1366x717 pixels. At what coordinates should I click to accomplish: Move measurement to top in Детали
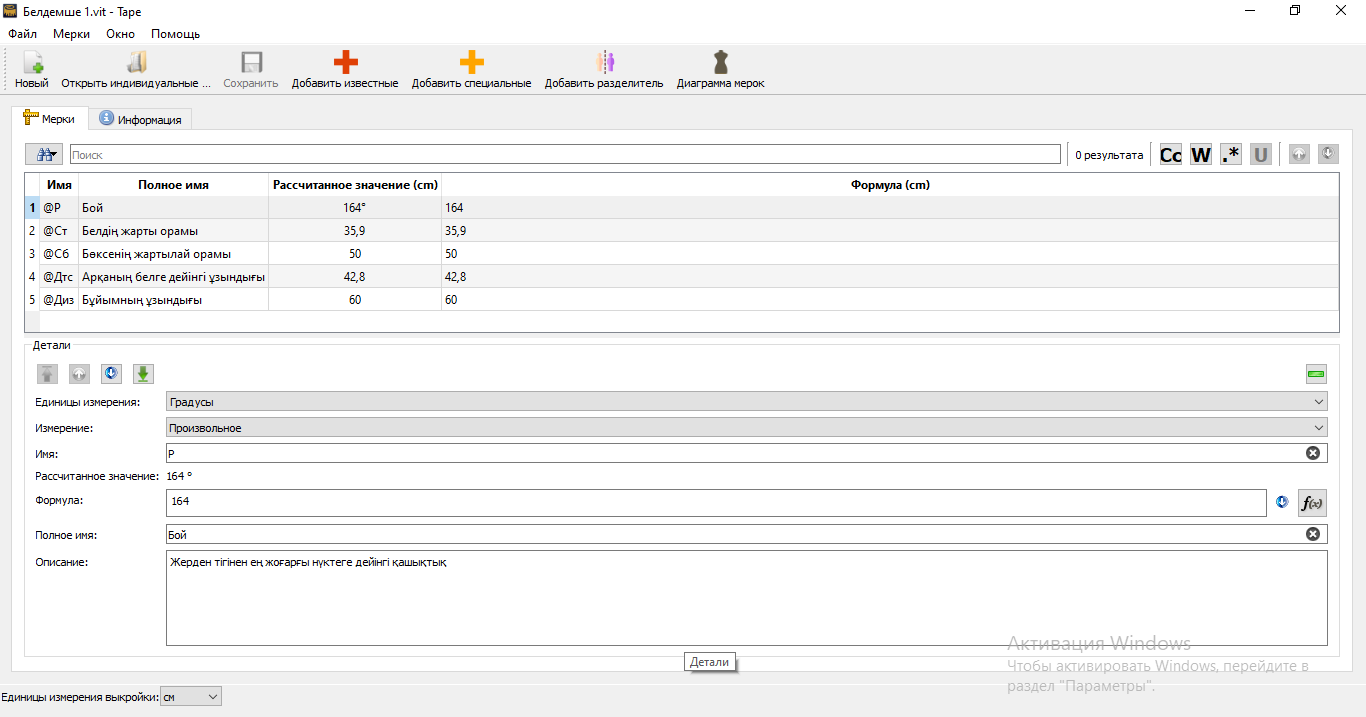tap(47, 374)
